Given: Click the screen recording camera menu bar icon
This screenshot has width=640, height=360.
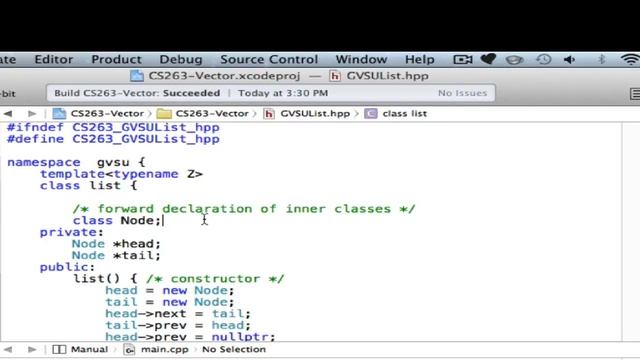Looking at the screenshot, I should (462, 60).
